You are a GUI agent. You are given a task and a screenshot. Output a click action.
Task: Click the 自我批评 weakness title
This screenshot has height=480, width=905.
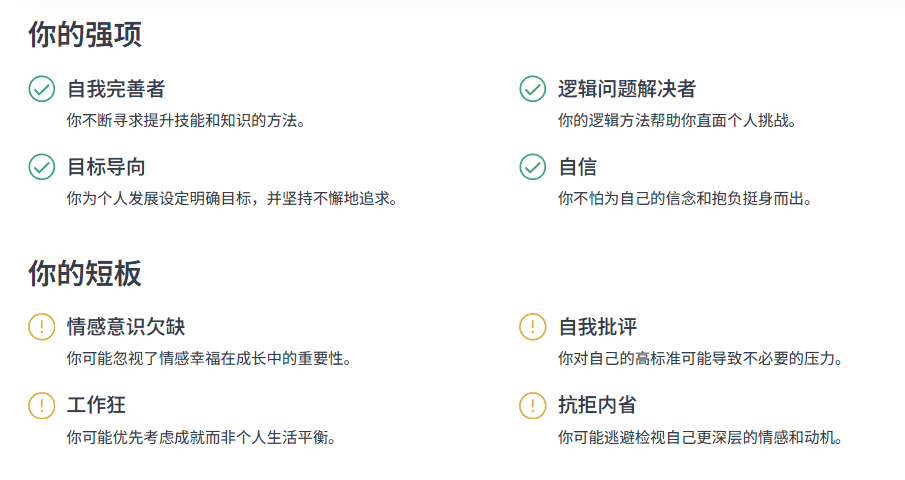click(x=597, y=327)
